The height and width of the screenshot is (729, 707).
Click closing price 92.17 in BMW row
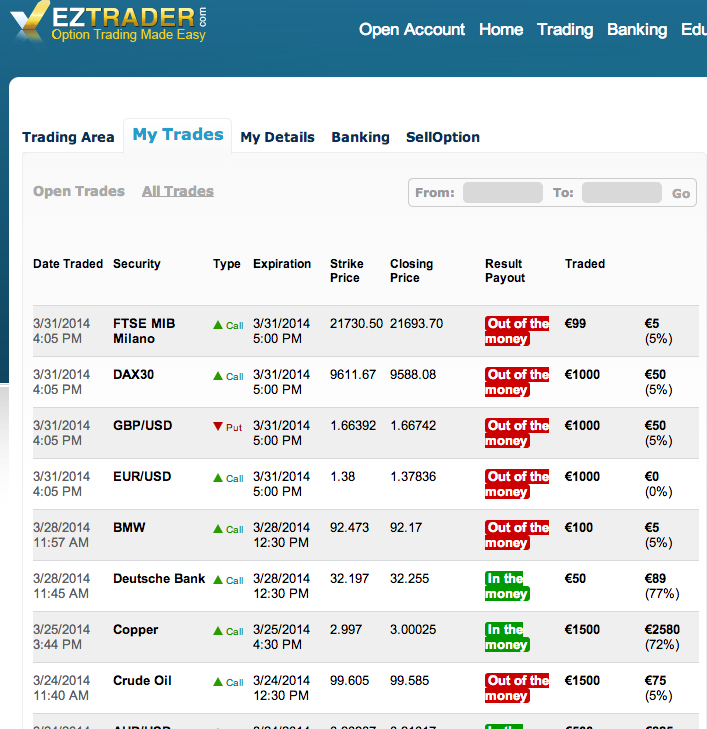coord(406,528)
